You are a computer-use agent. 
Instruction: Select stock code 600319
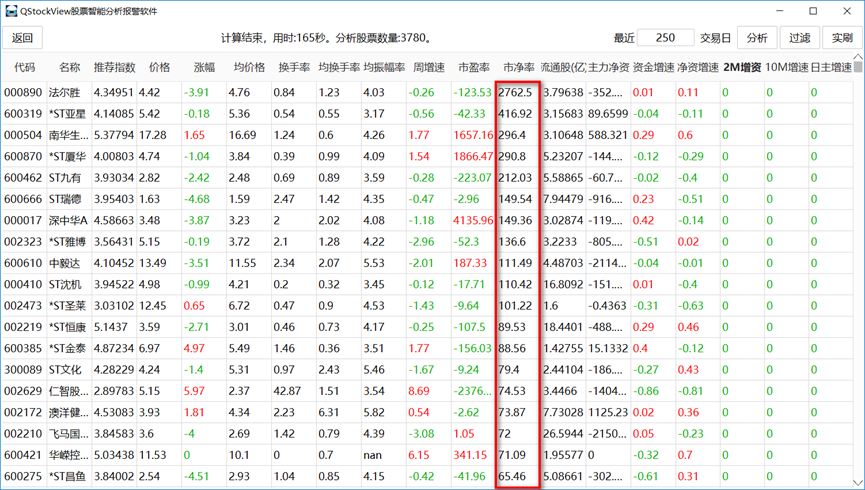[x=23, y=114]
